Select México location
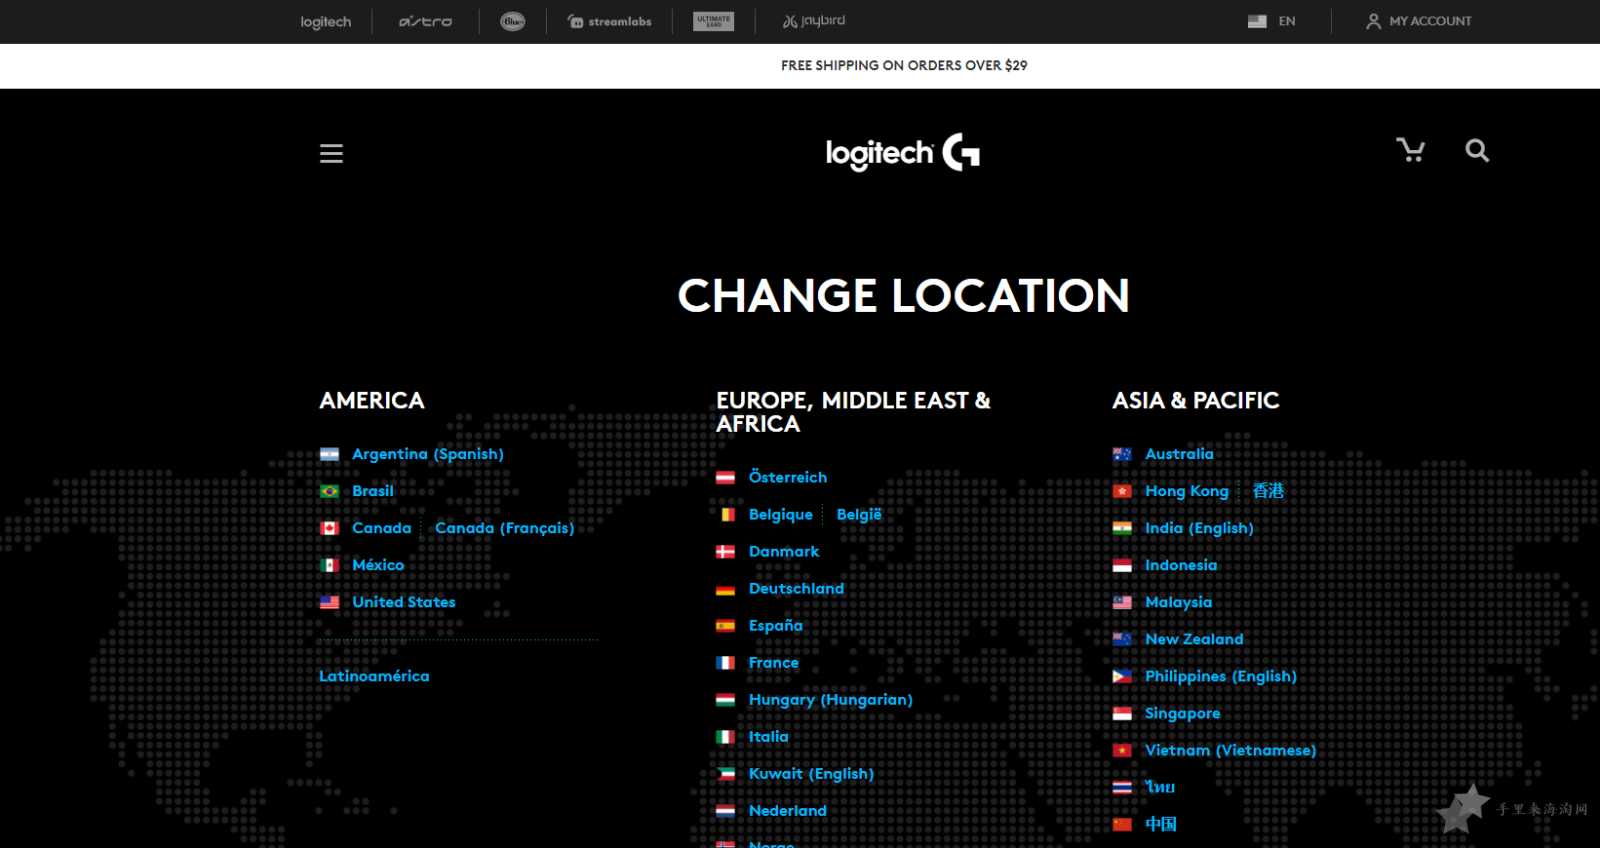This screenshot has height=848, width=1600. point(378,565)
